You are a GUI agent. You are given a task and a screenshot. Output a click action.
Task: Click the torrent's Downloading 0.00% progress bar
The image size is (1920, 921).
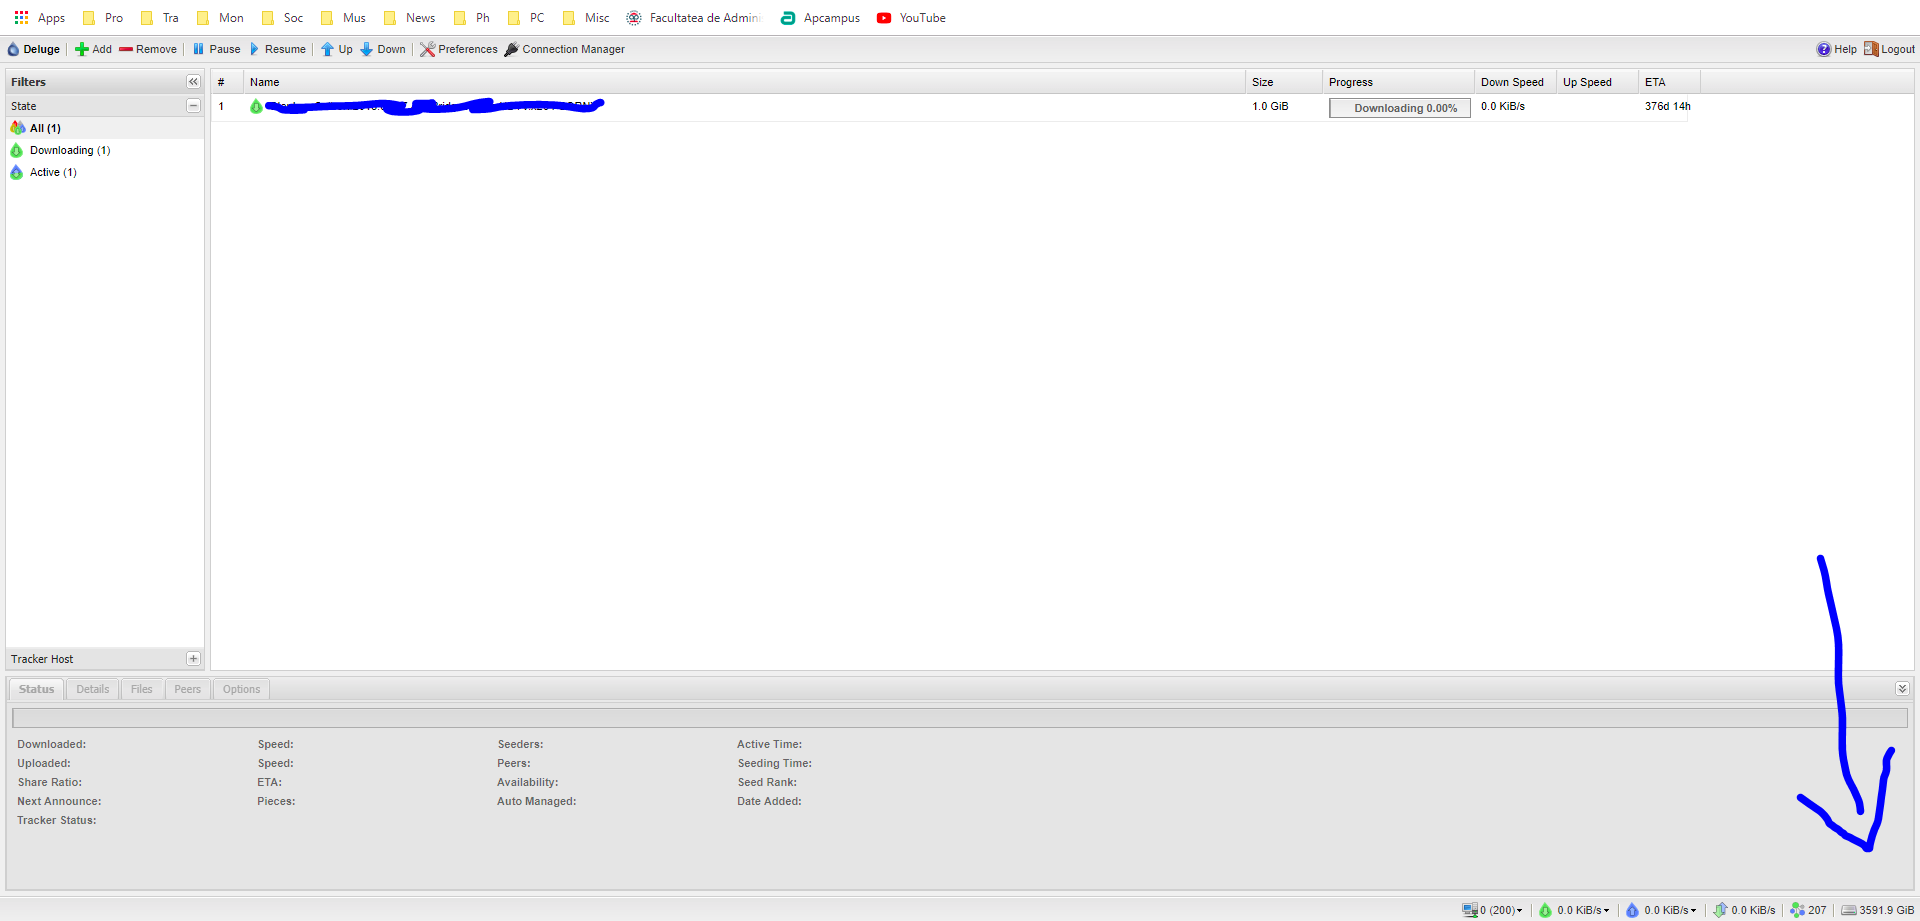click(x=1399, y=108)
